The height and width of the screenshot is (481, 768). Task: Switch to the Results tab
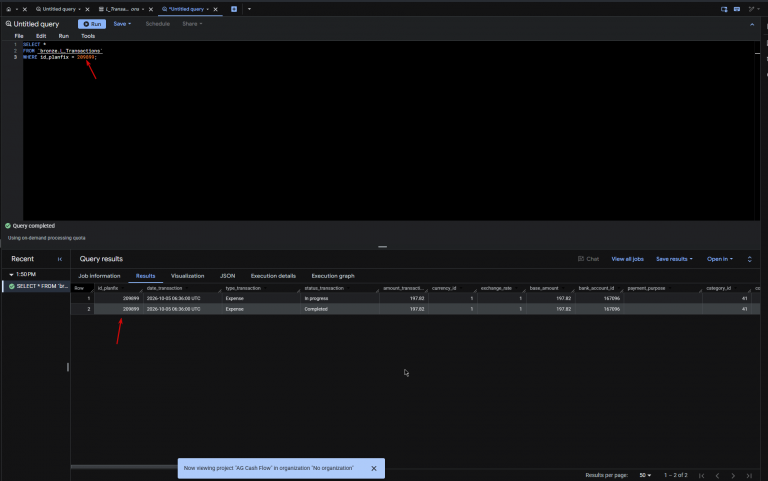pyautogui.click(x=145, y=276)
